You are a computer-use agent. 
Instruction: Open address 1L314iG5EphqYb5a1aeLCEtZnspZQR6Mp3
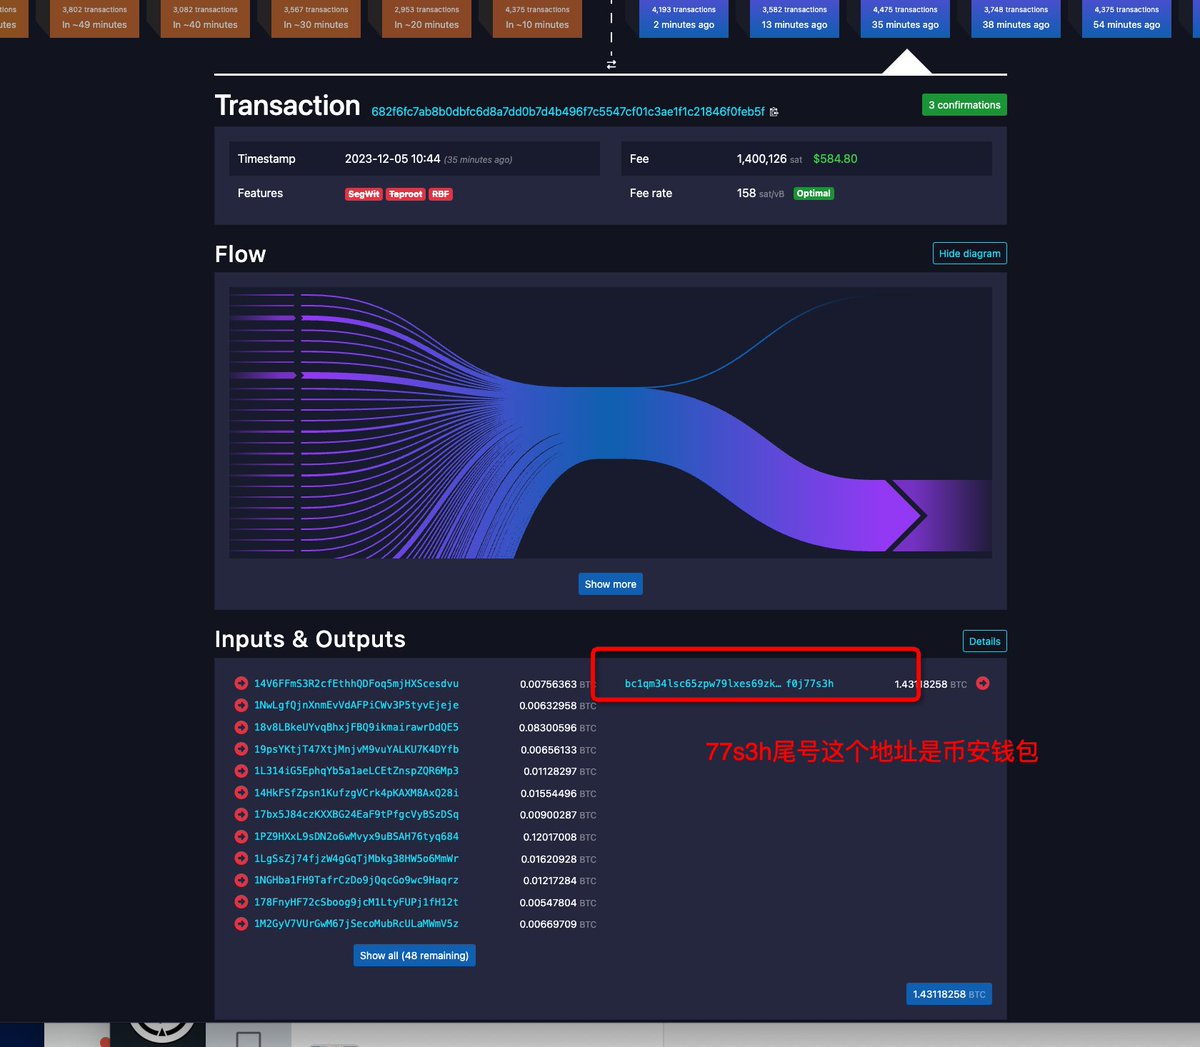pos(356,771)
